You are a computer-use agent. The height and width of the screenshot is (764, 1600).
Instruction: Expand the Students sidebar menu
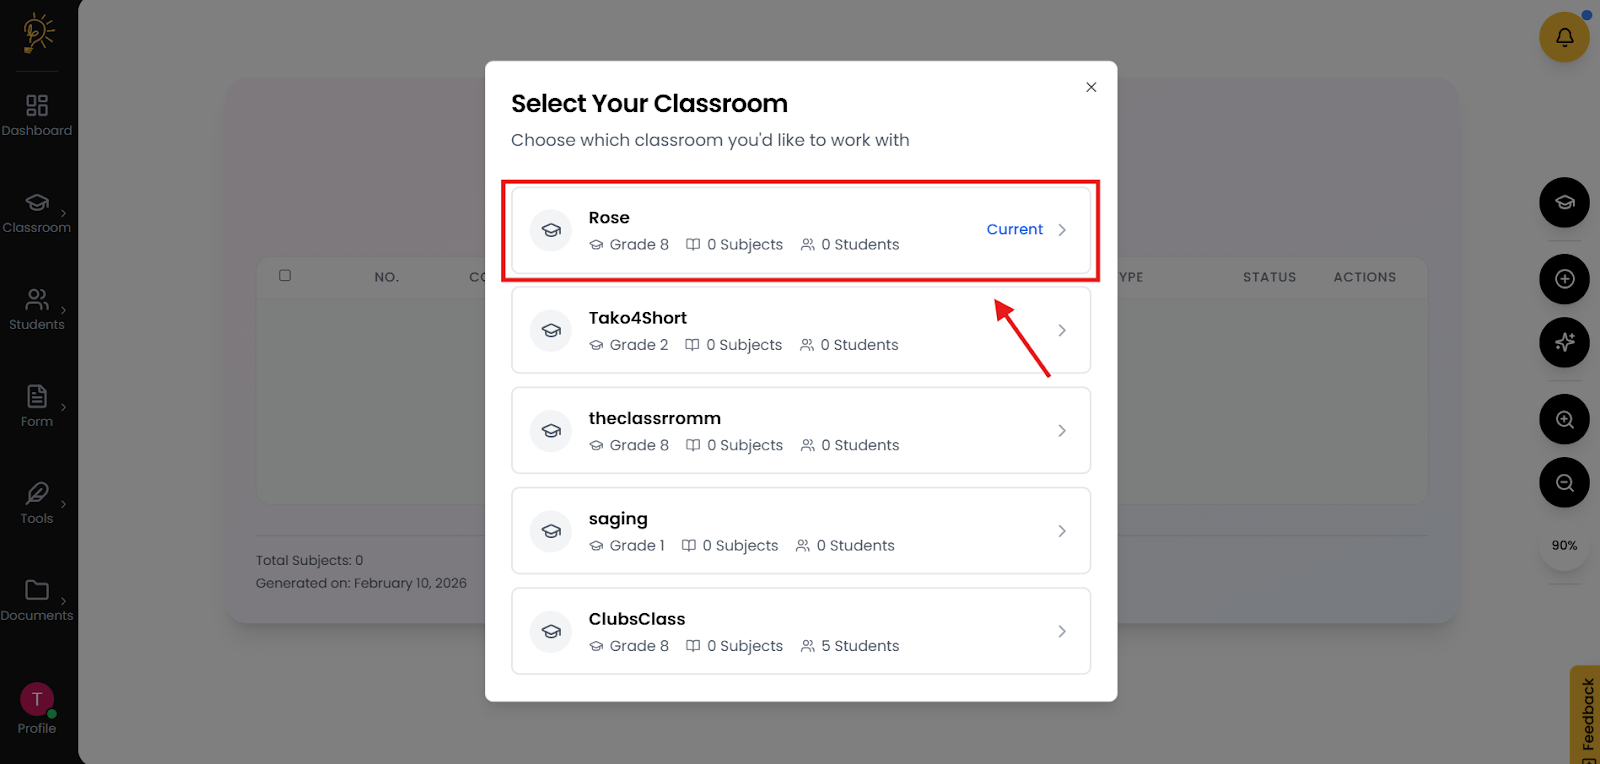(x=37, y=309)
